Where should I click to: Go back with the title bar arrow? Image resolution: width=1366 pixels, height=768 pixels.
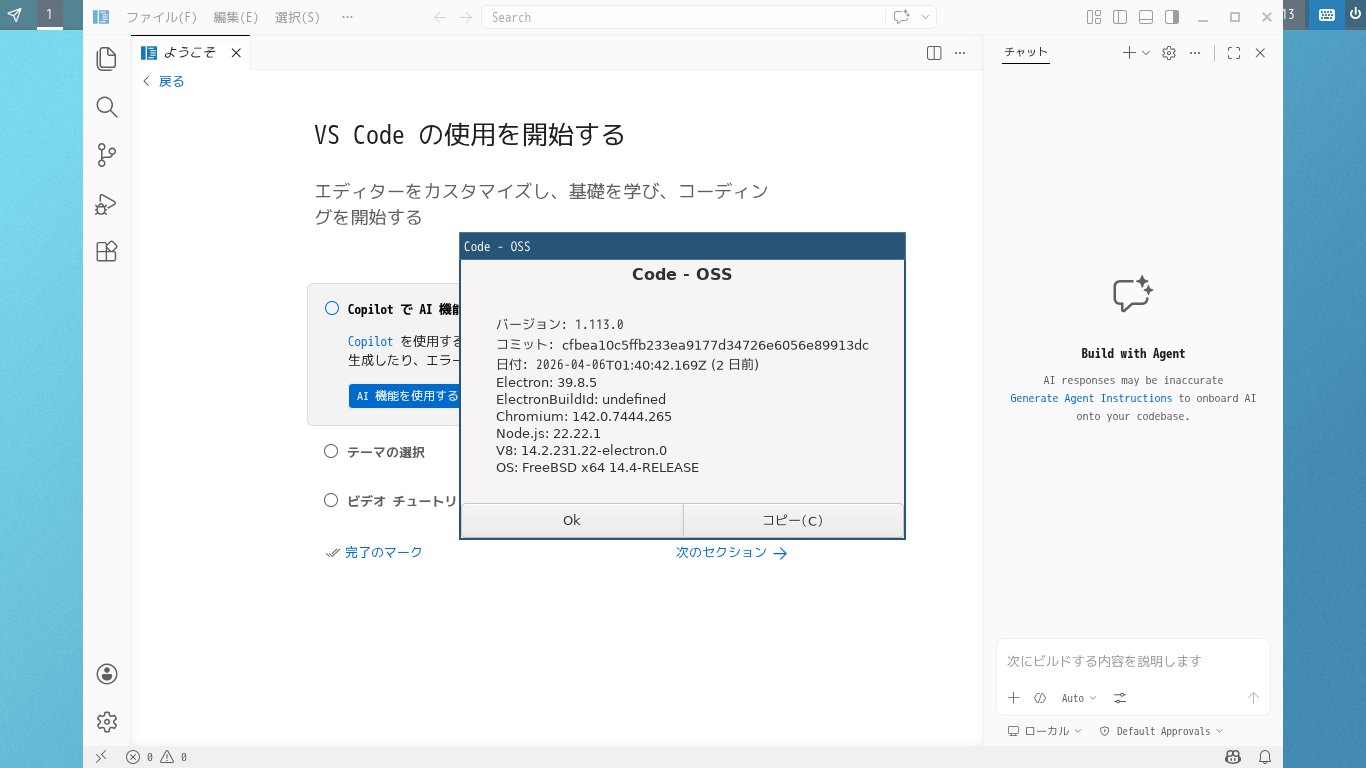(x=440, y=17)
